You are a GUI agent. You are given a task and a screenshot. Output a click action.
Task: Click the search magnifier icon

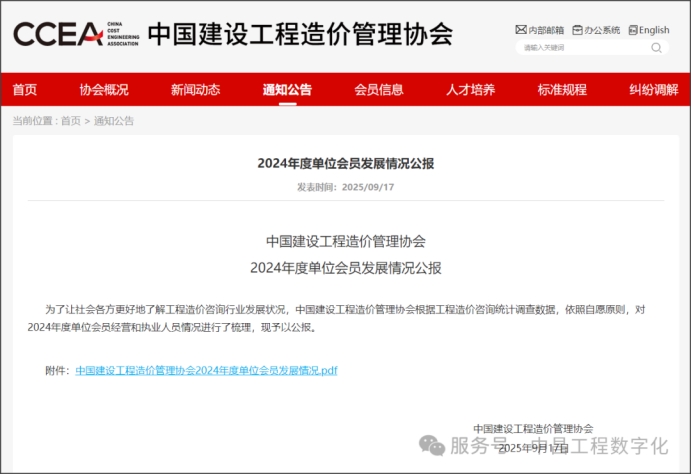pyautogui.click(x=657, y=47)
